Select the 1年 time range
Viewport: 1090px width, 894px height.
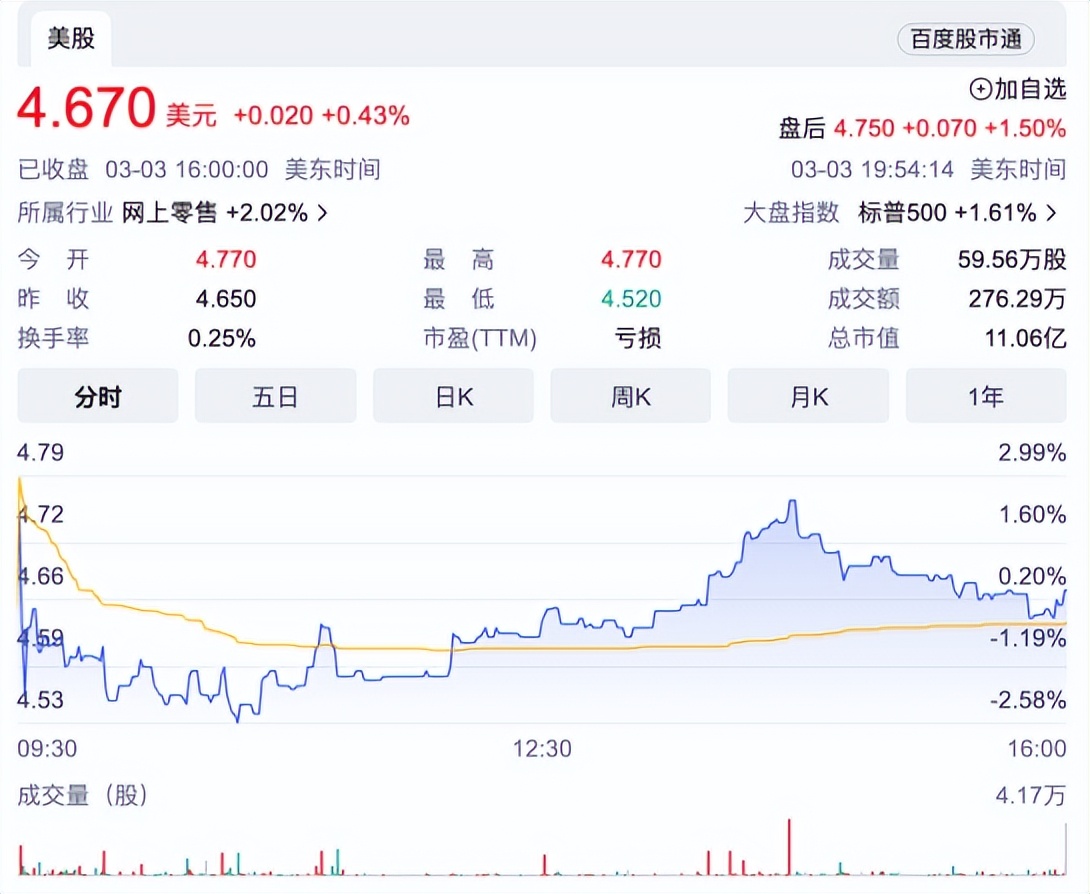tap(986, 396)
